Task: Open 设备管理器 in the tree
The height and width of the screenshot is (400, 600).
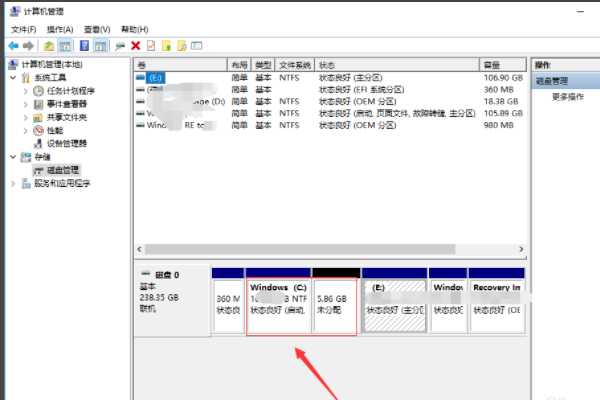Action: [67, 143]
